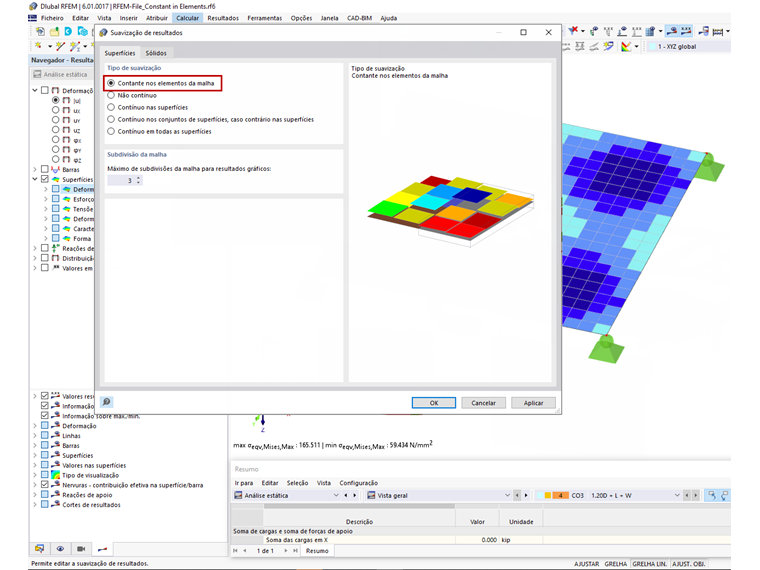The width and height of the screenshot is (760, 570).
Task: Open the Navigator Views camera tab icon
Action: tap(81, 549)
